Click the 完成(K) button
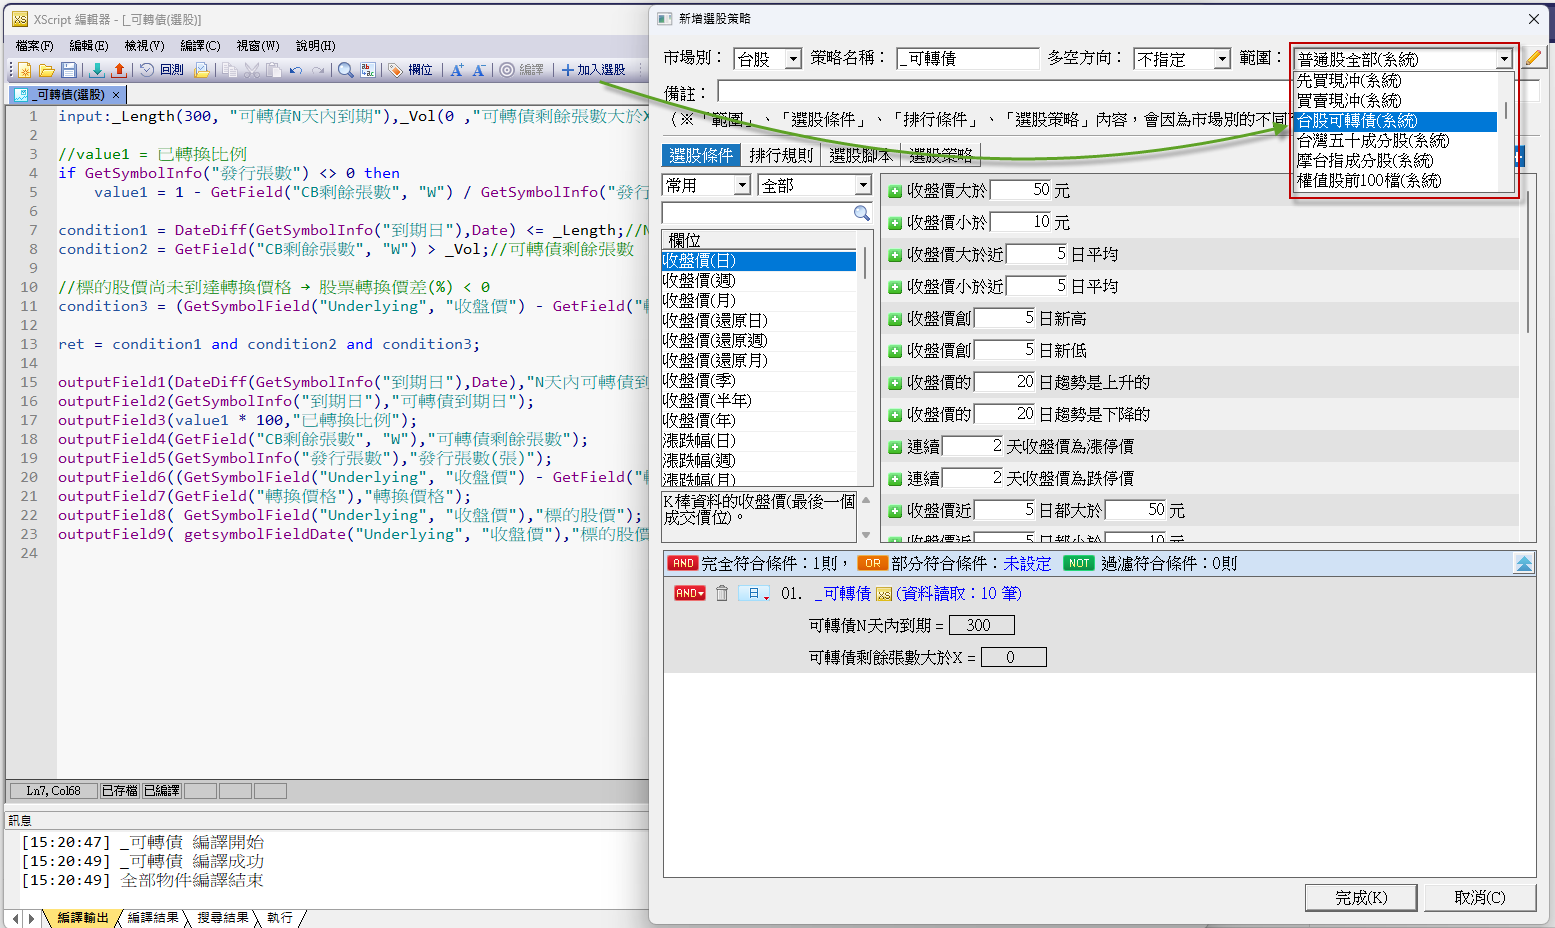The width and height of the screenshot is (1555, 928). [x=1360, y=897]
